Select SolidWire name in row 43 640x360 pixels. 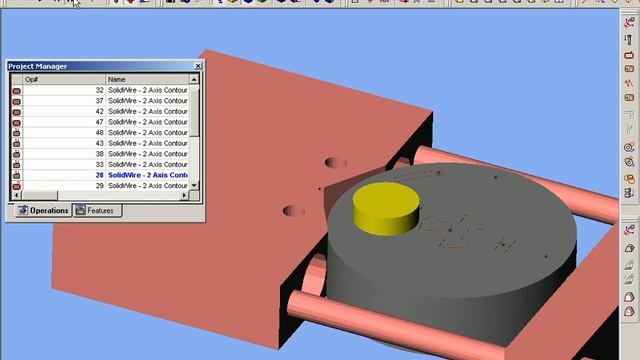tap(148, 143)
